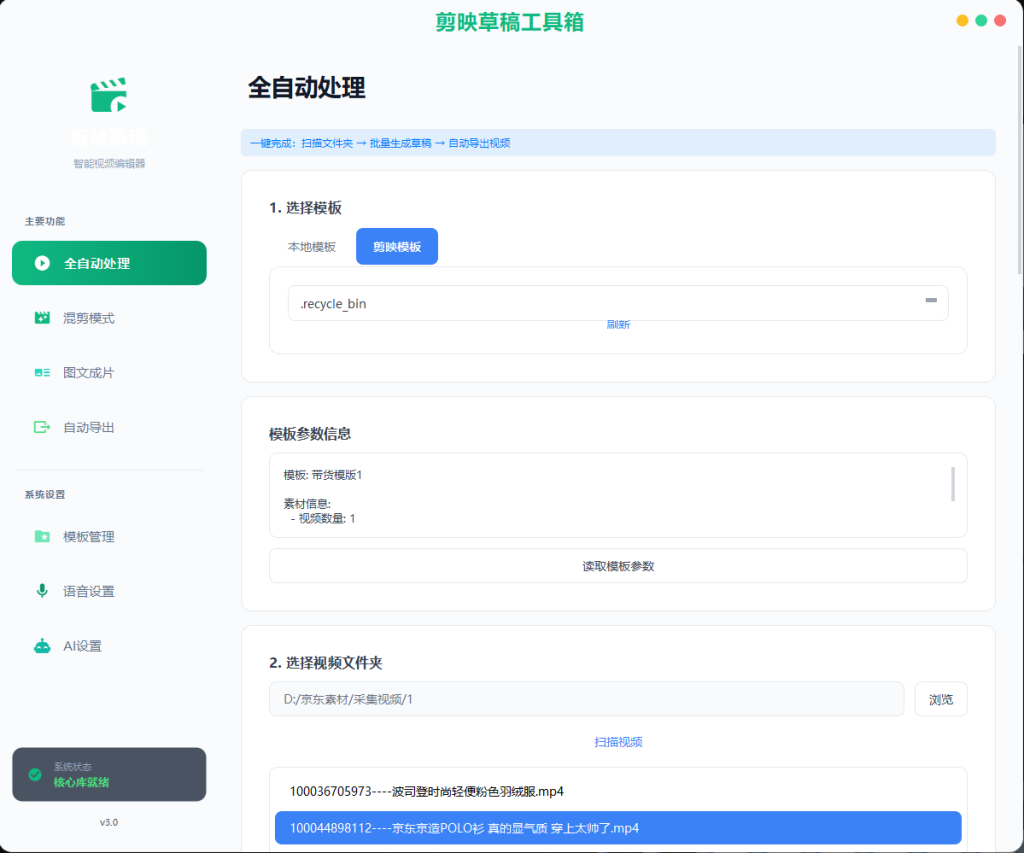Image resolution: width=1024 pixels, height=853 pixels.
Task: Open 语音设置 via its microphone icon
Action: 42,591
